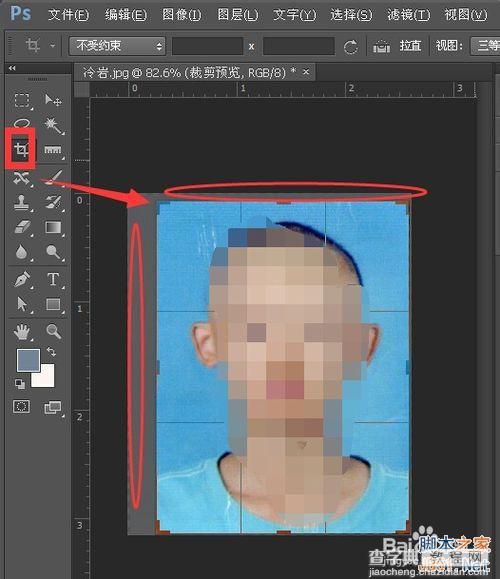Open the 图层(L) menu

(x=238, y=15)
